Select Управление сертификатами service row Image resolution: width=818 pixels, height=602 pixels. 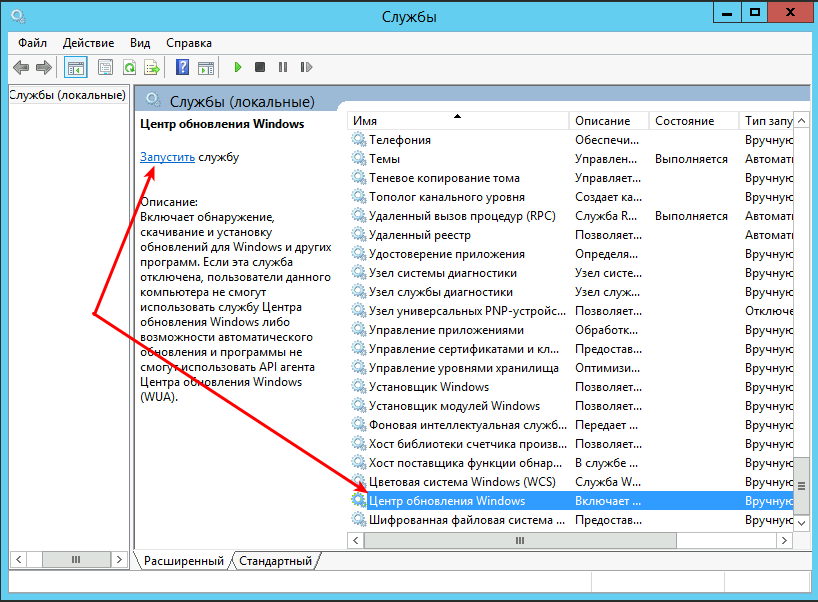coord(571,349)
